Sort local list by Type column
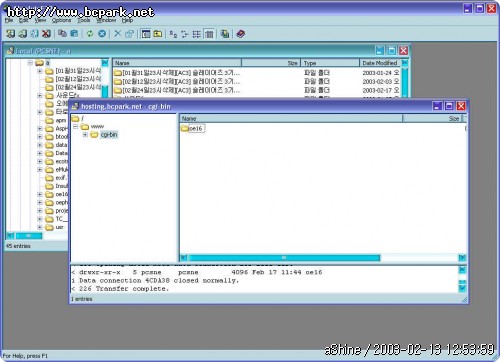Screen dimensions: 500x362 pyautogui.click(x=330, y=63)
